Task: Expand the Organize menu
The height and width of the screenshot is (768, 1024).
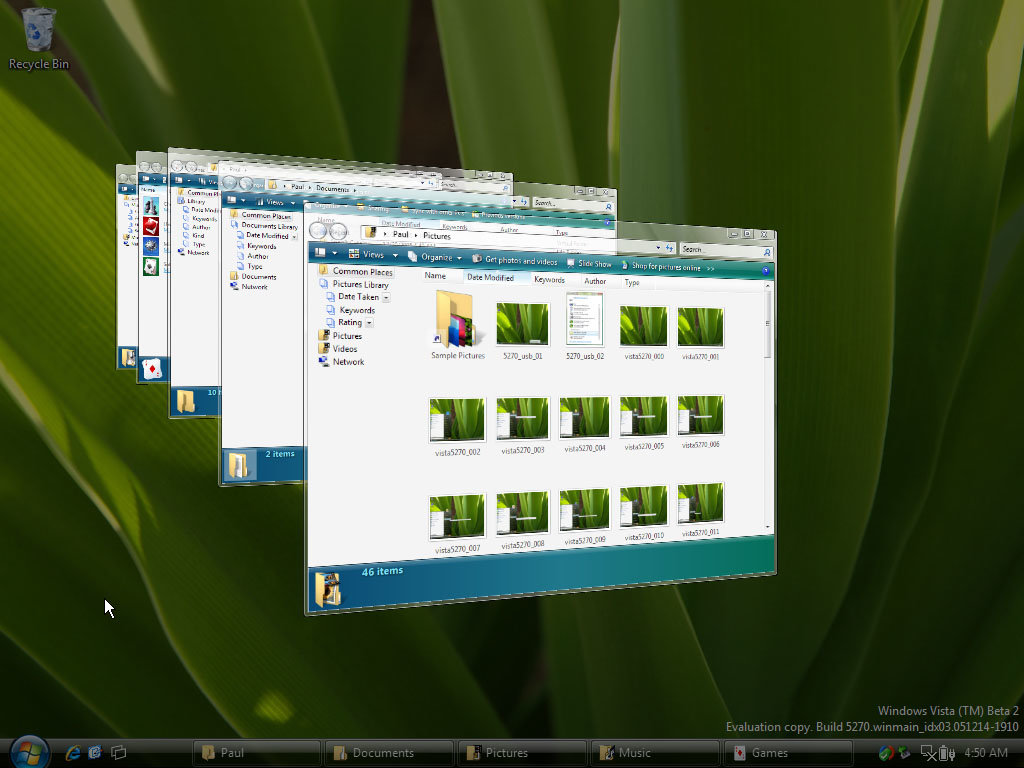Action: [x=435, y=257]
